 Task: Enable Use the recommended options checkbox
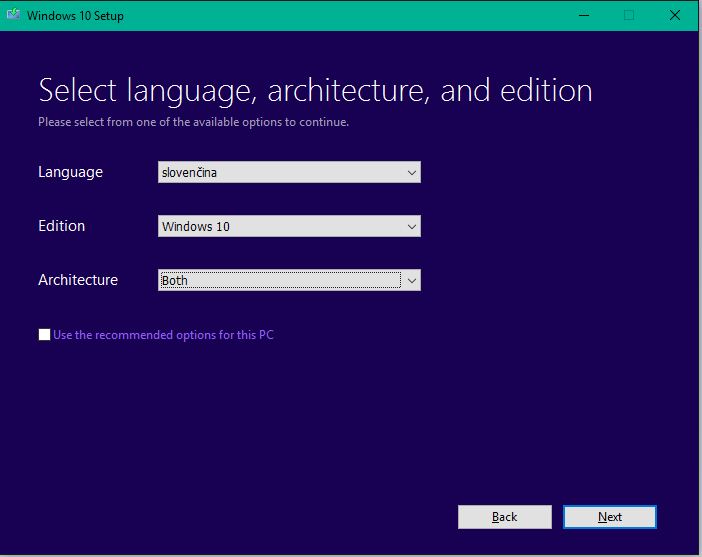point(44,334)
